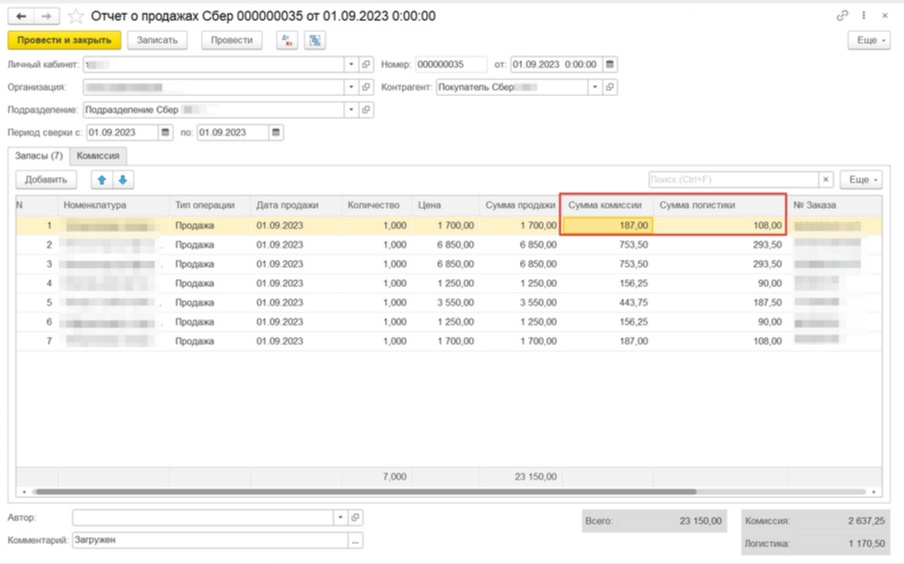This screenshot has height=564, width=904.
Task: Add the document to favorites with the star
Action: (76, 17)
